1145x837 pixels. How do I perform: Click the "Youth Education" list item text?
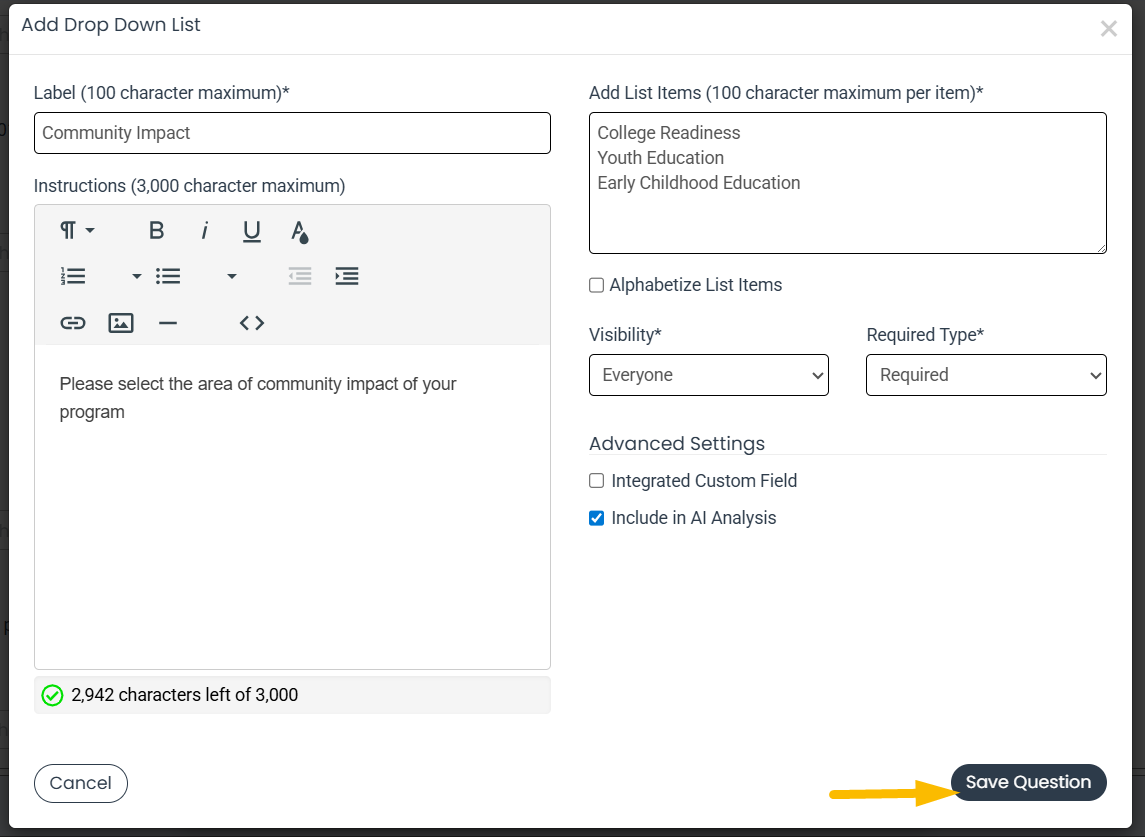[661, 158]
